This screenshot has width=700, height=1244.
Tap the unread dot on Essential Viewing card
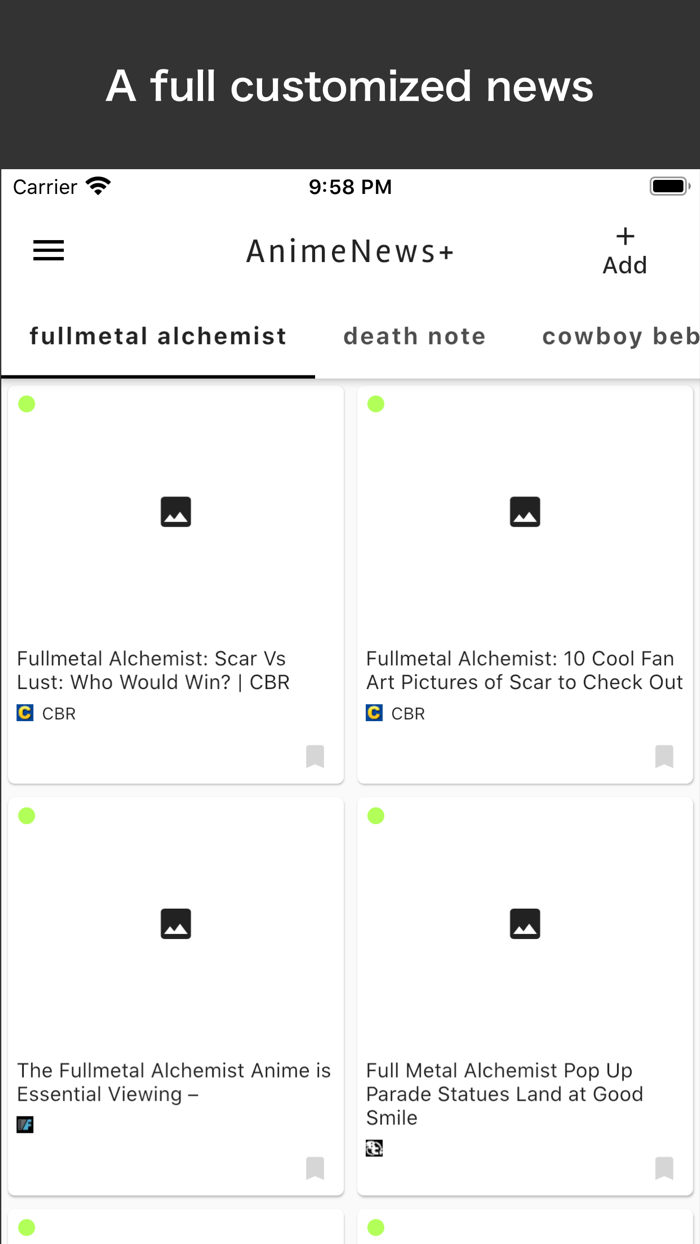click(27, 815)
